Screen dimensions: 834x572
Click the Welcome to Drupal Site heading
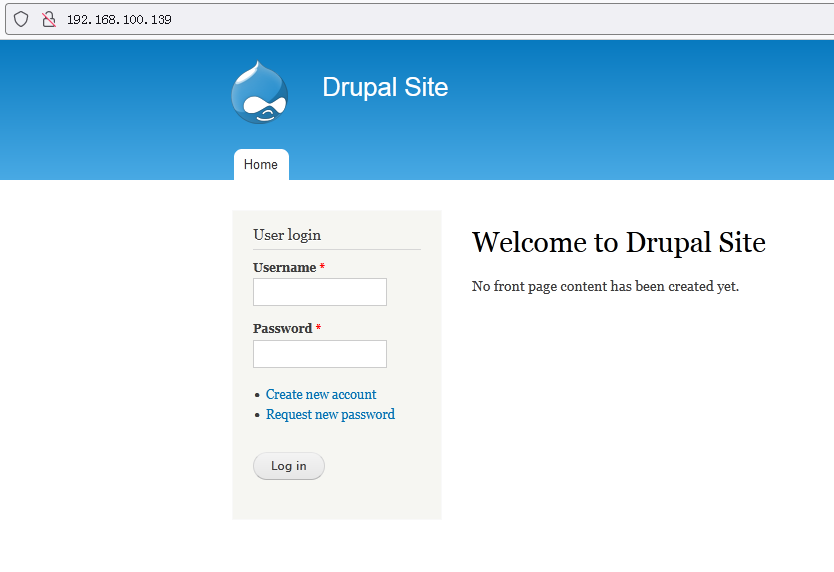(619, 243)
